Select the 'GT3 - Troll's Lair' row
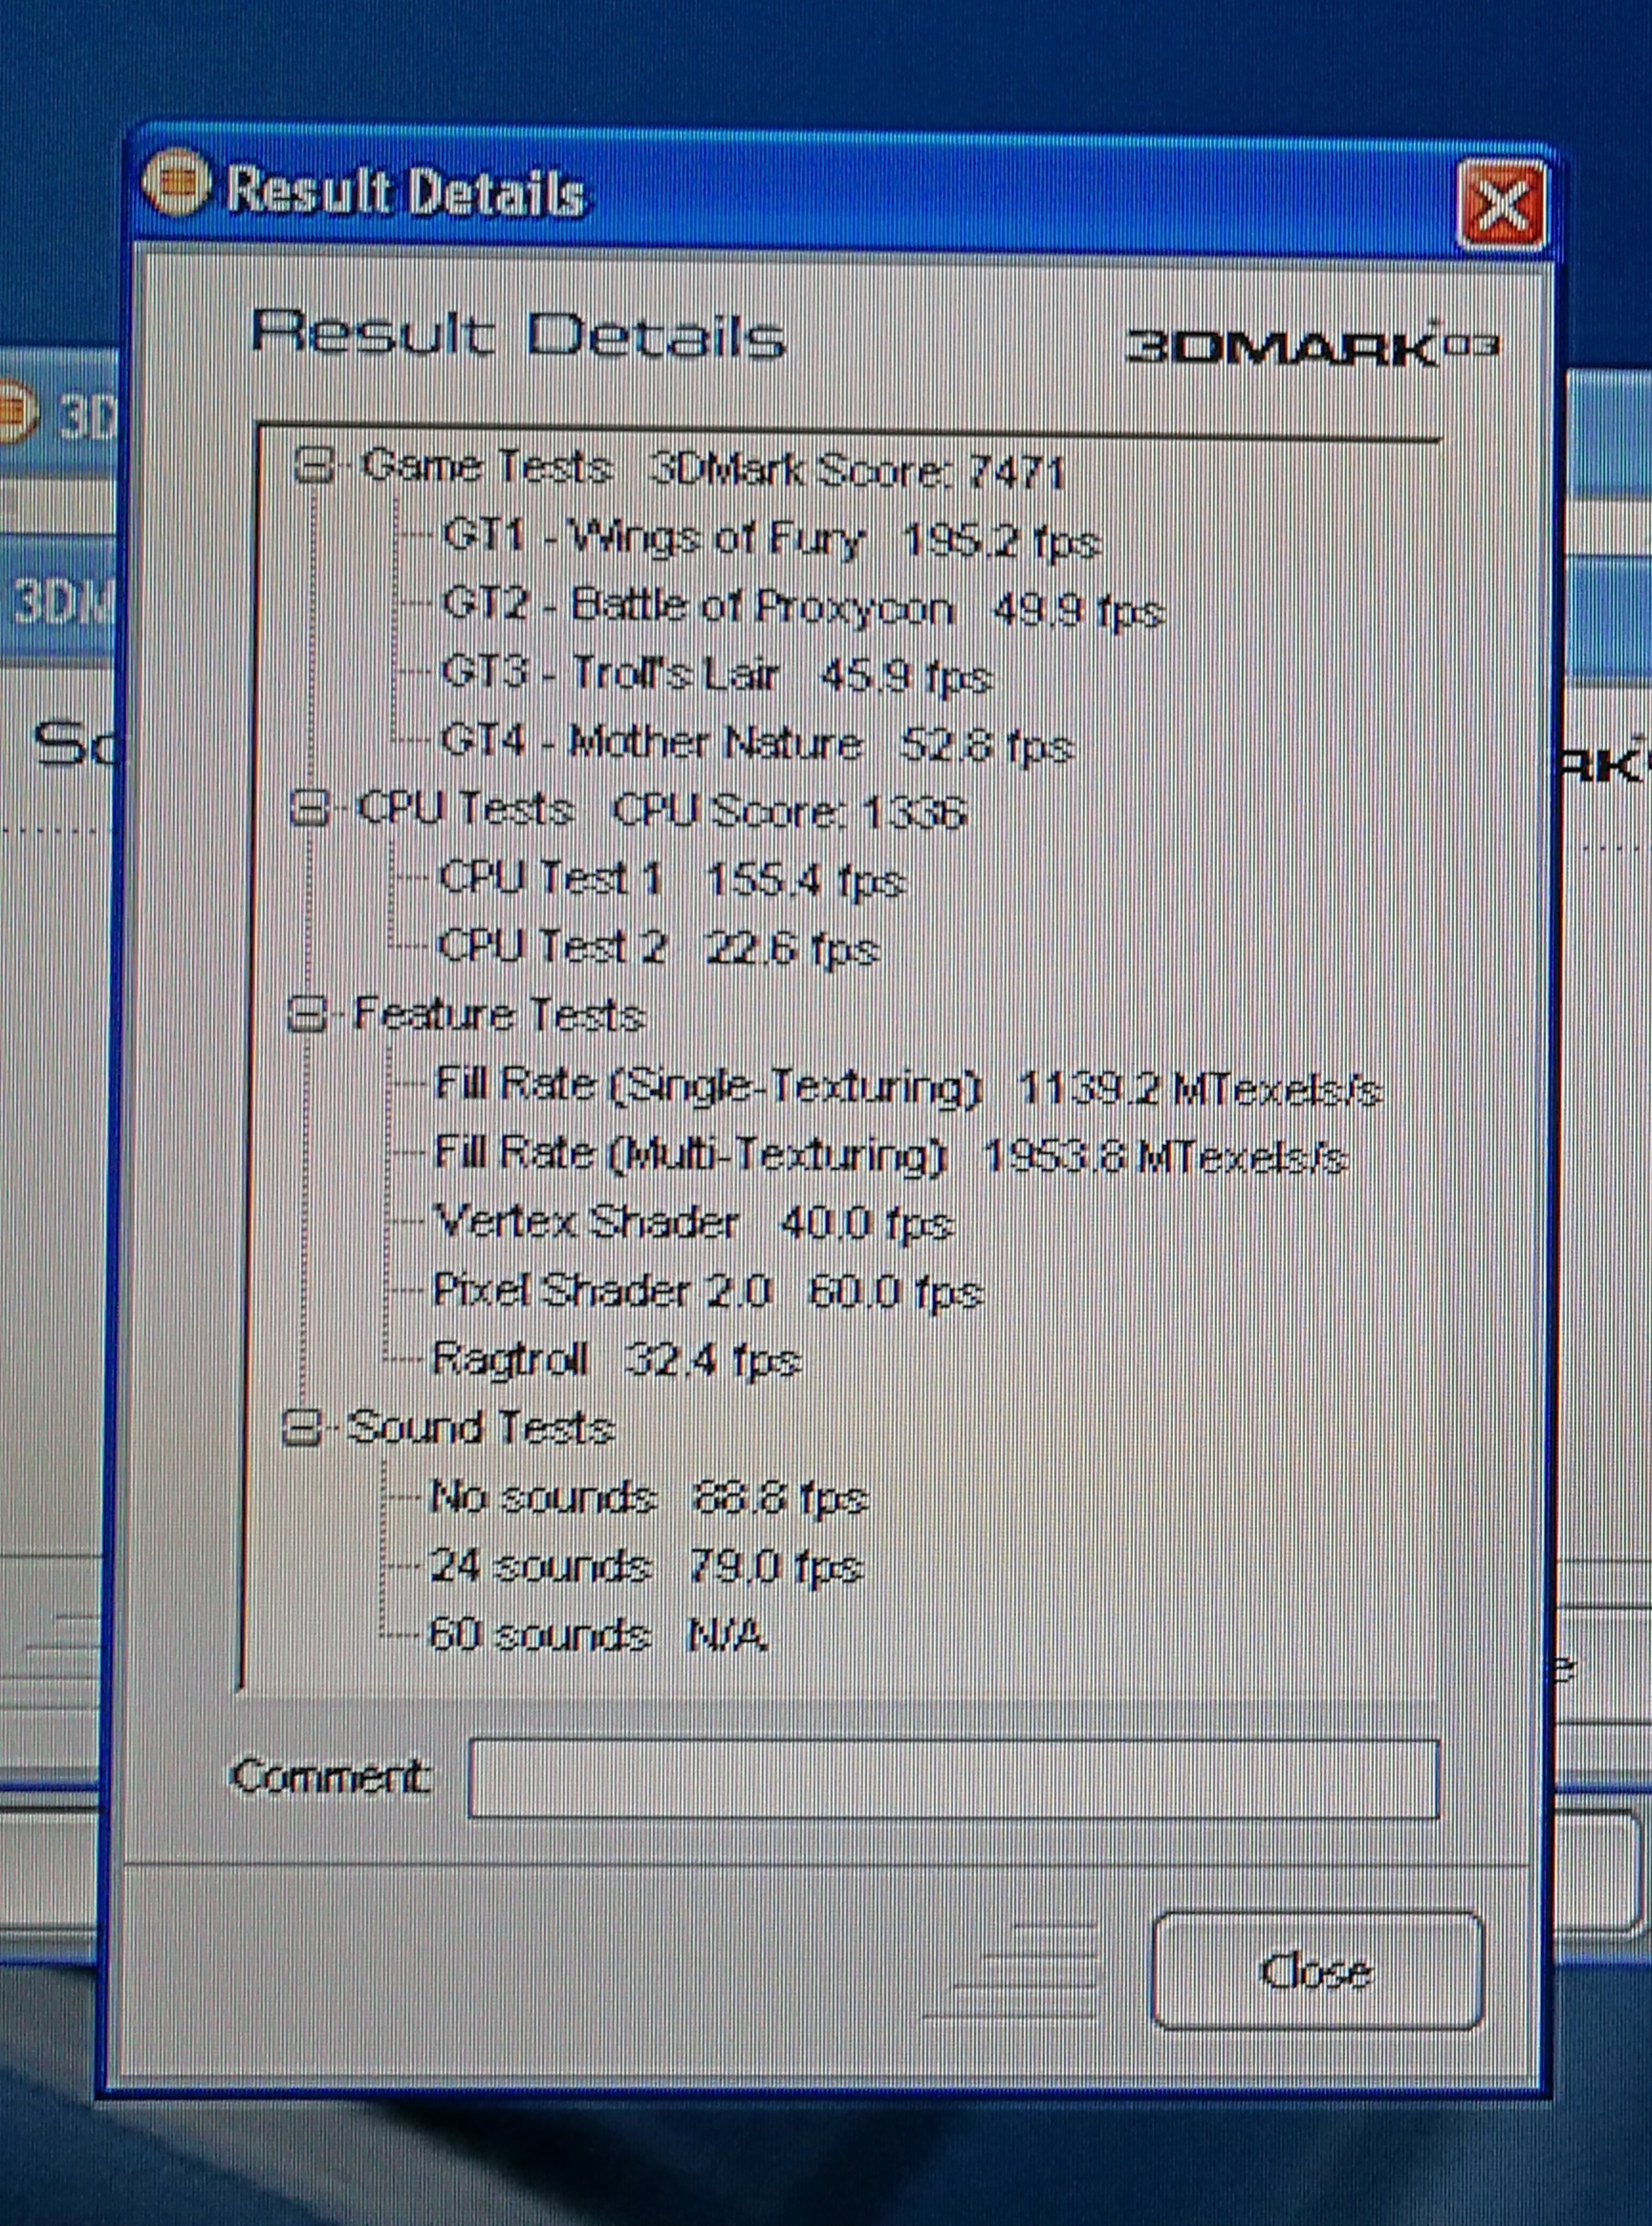Image resolution: width=1652 pixels, height=2226 pixels. pyautogui.click(x=715, y=676)
